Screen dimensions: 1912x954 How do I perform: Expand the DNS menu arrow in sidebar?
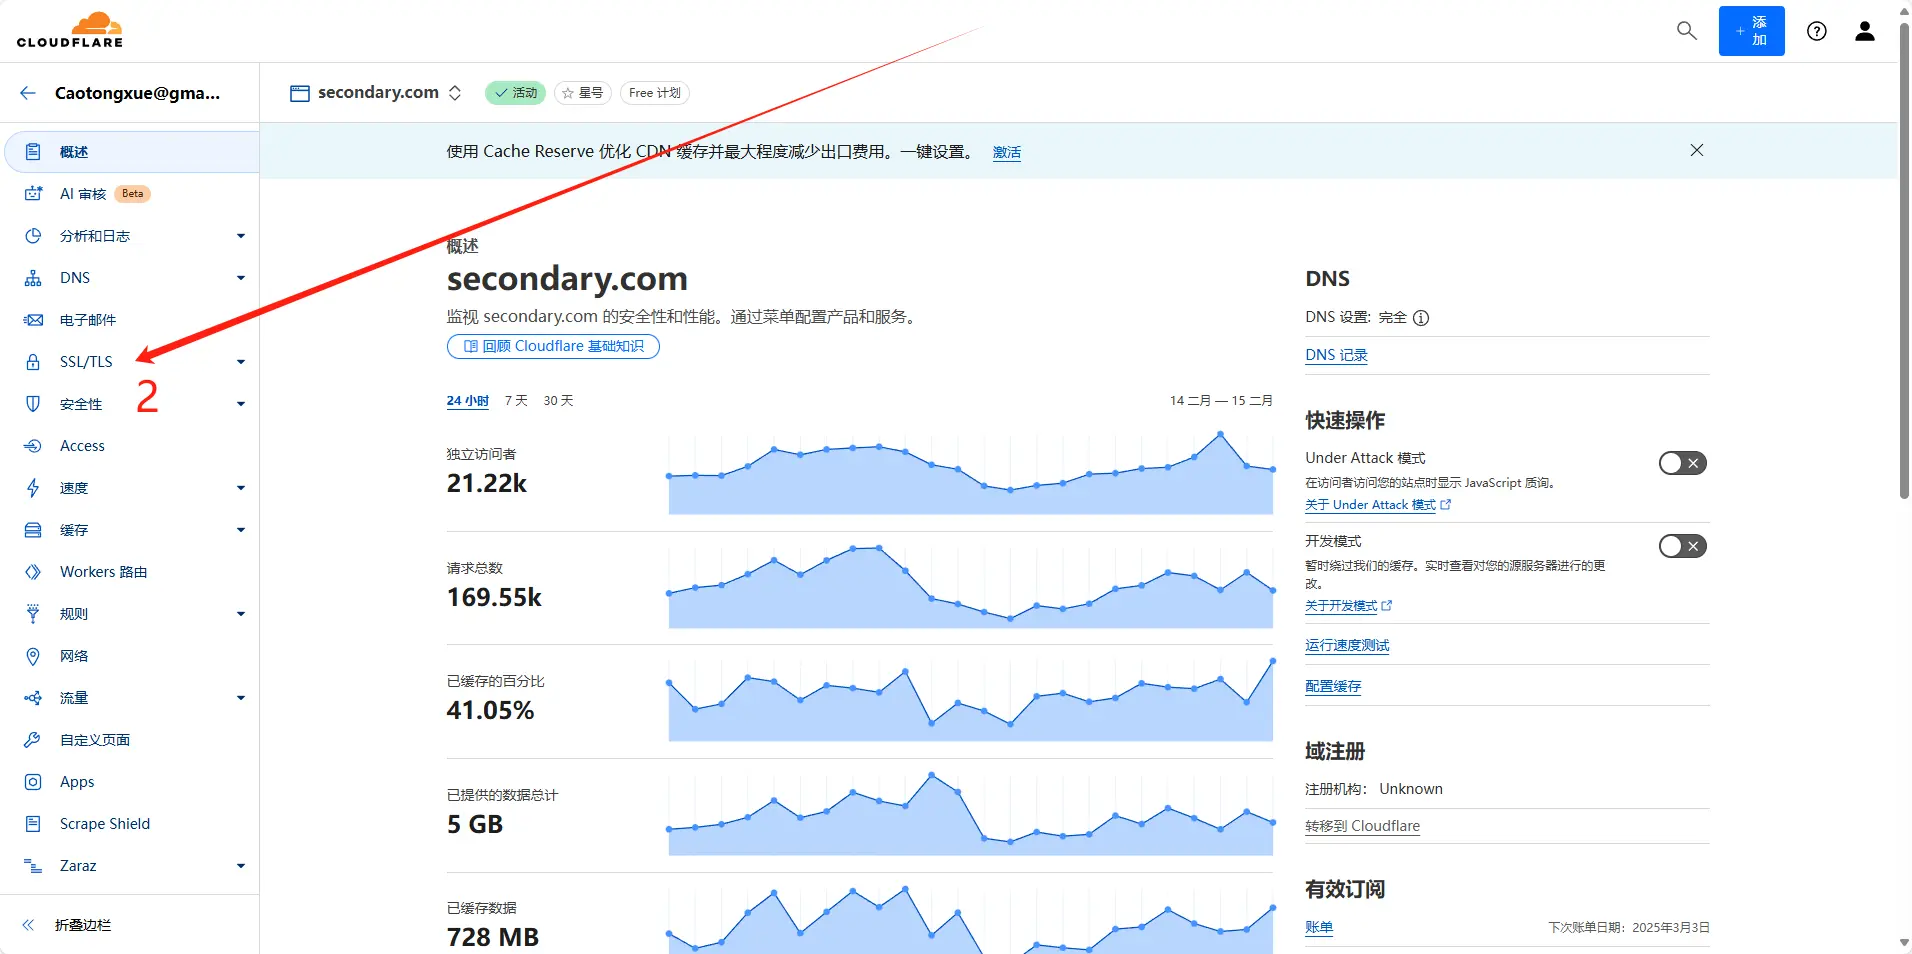point(241,278)
